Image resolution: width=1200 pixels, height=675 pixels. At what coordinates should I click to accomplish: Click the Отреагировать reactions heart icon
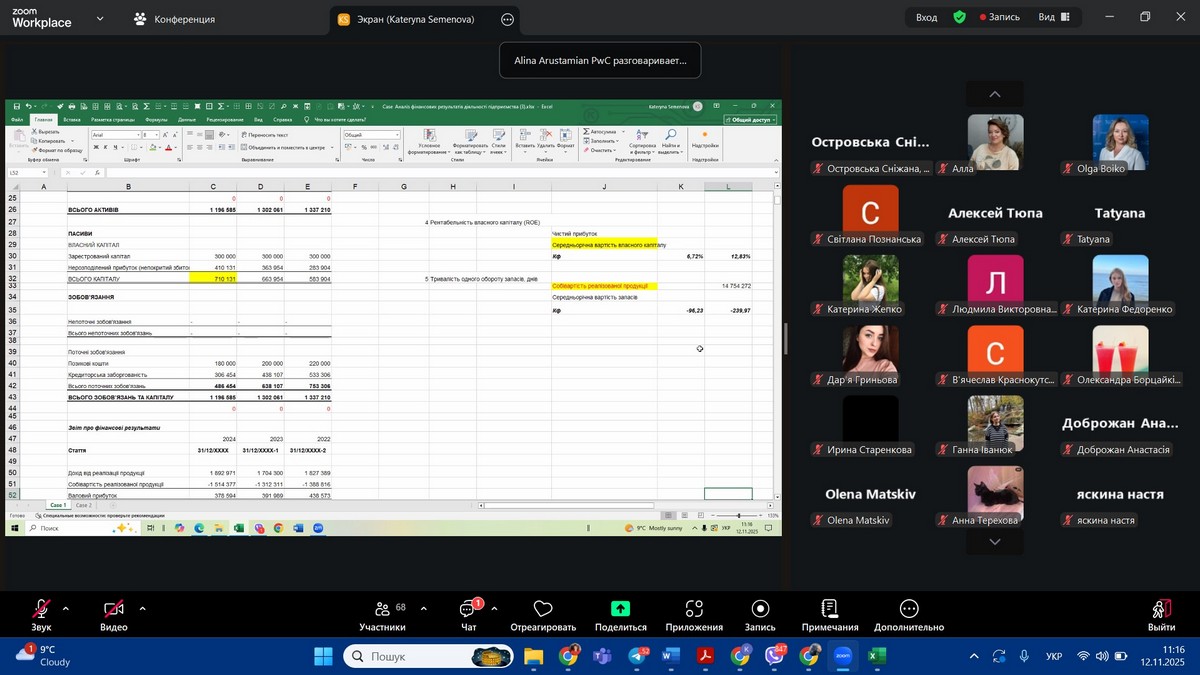(543, 609)
